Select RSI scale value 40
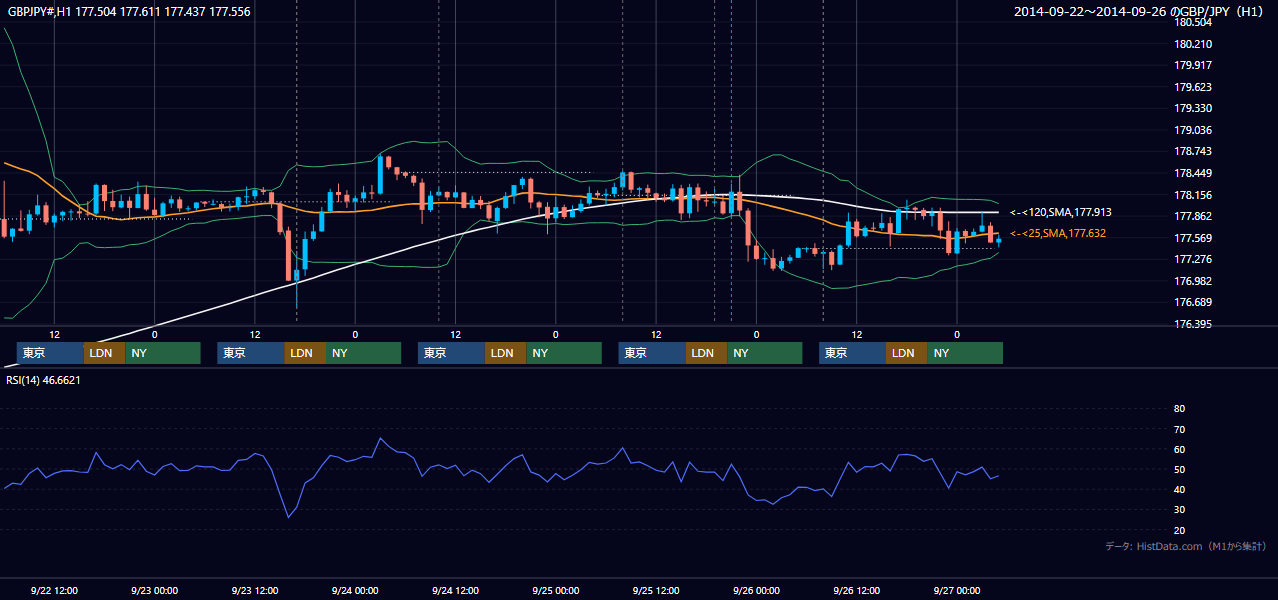 coord(1180,489)
